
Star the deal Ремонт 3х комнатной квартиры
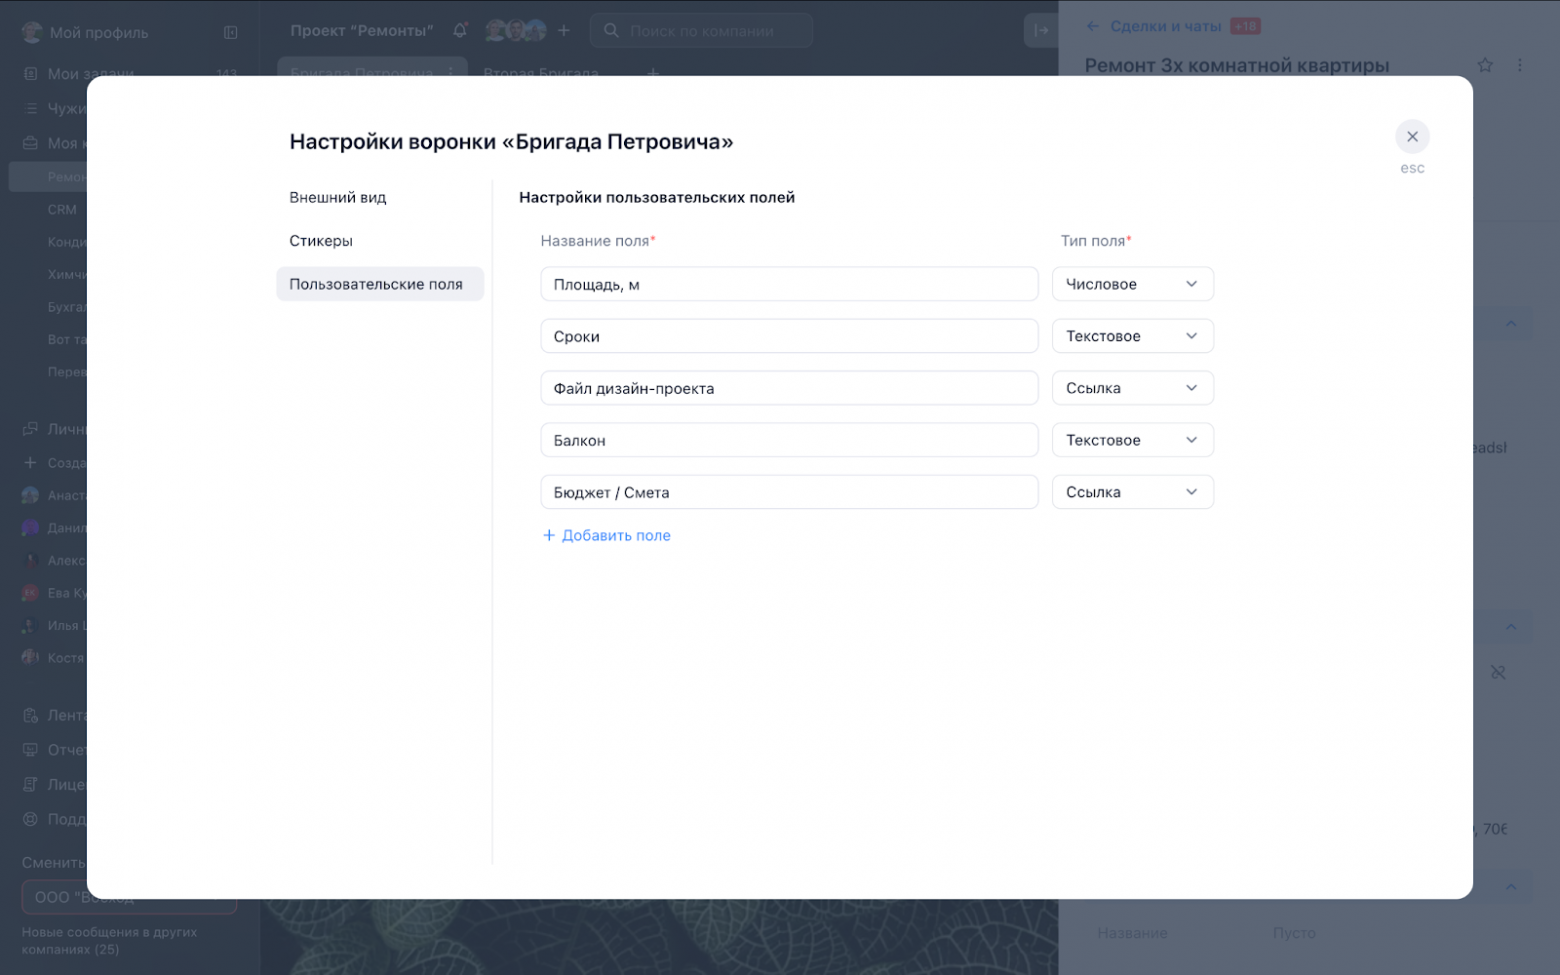(x=1485, y=64)
